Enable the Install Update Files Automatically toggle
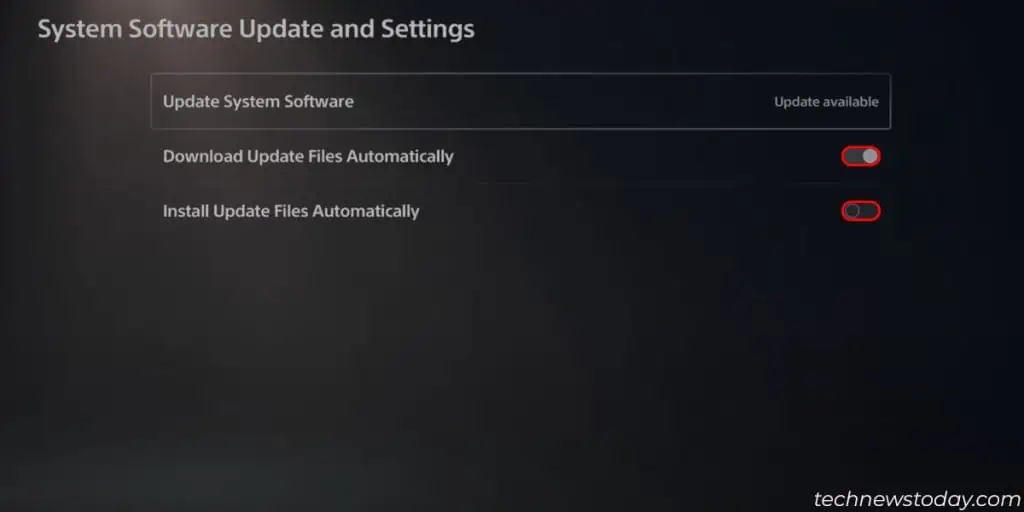This screenshot has height=512, width=1024. click(x=861, y=211)
